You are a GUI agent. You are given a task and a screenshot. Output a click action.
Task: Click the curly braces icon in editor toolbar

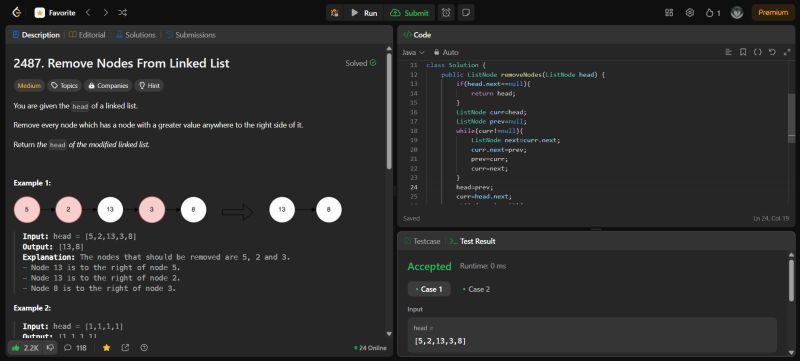coord(758,52)
